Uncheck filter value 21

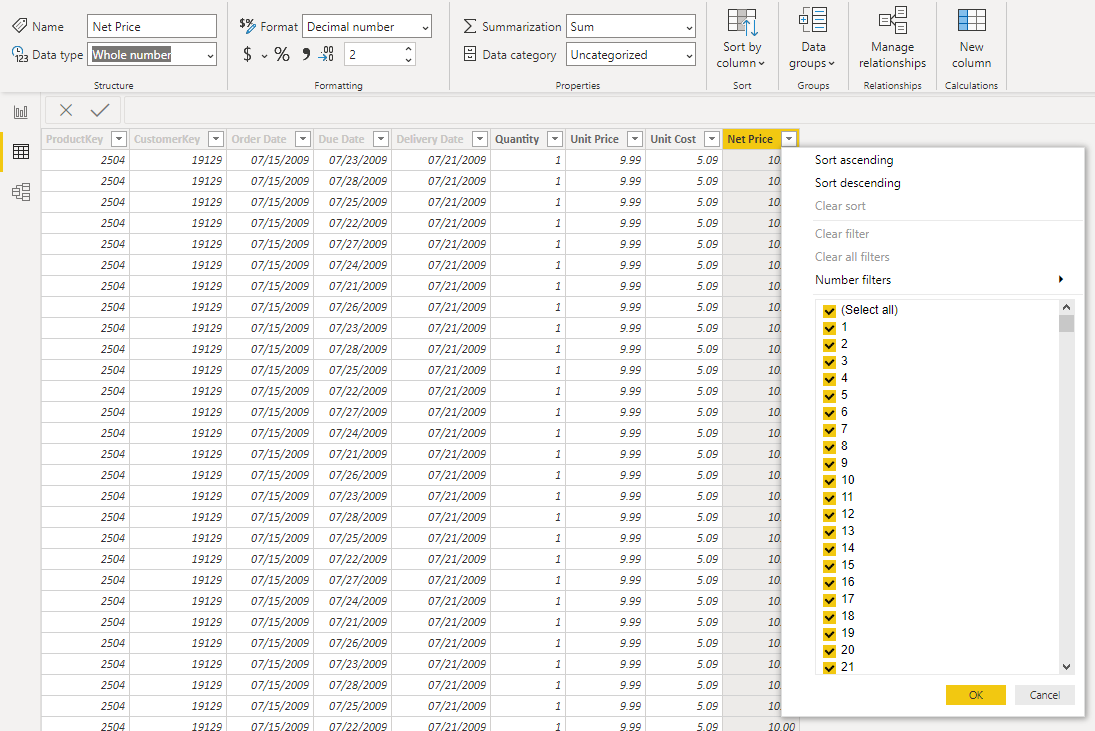pos(829,667)
